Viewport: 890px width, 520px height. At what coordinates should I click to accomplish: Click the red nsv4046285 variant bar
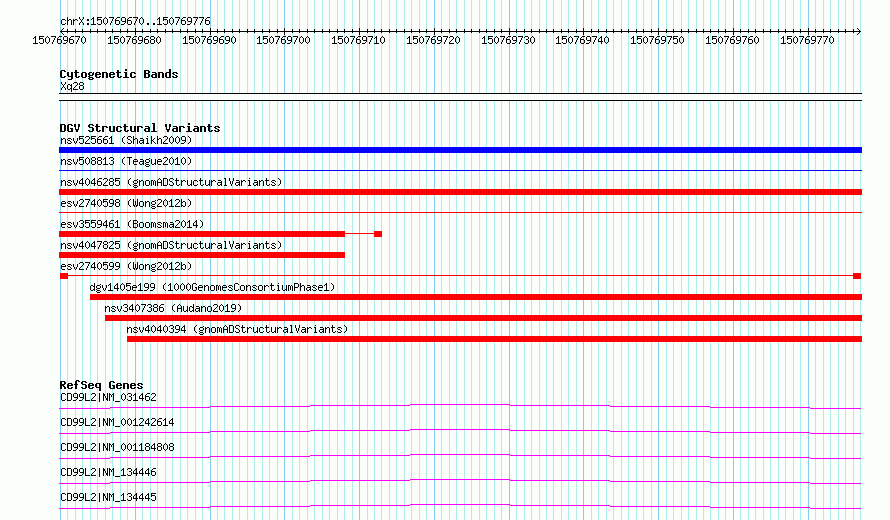(x=460, y=192)
